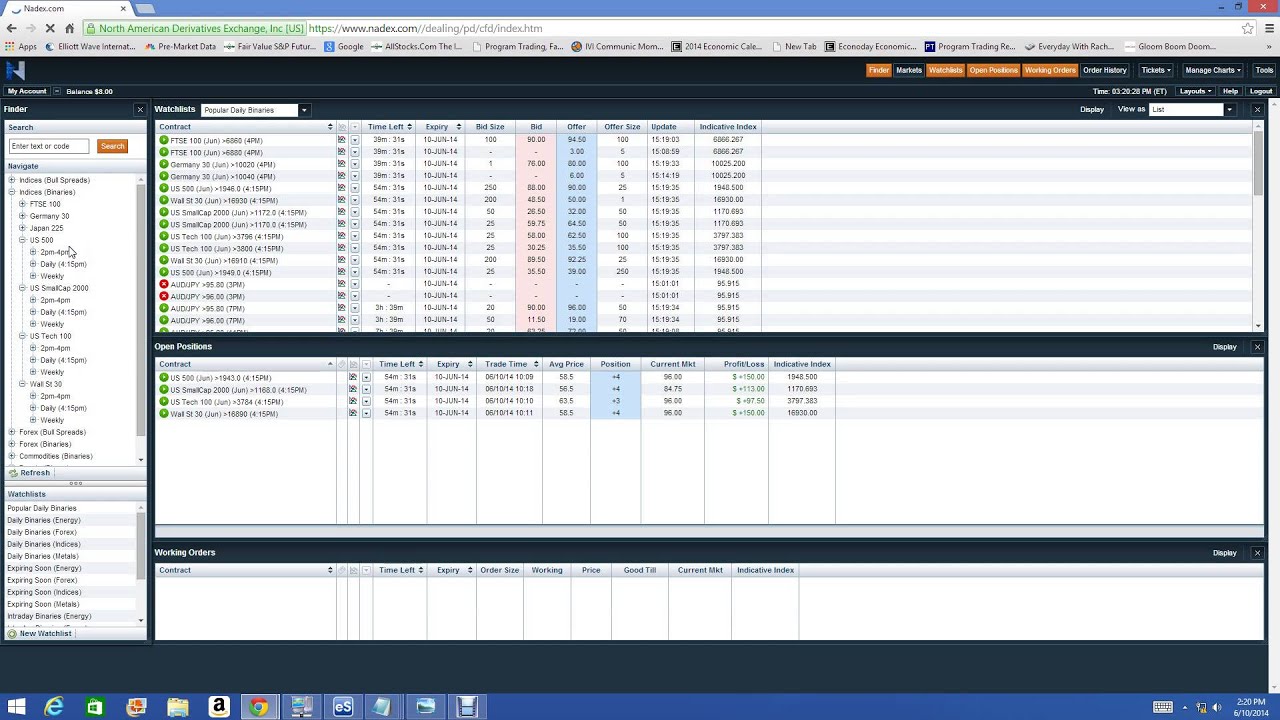Close the Finder panel
The image size is (1280, 720).
coord(140,109)
